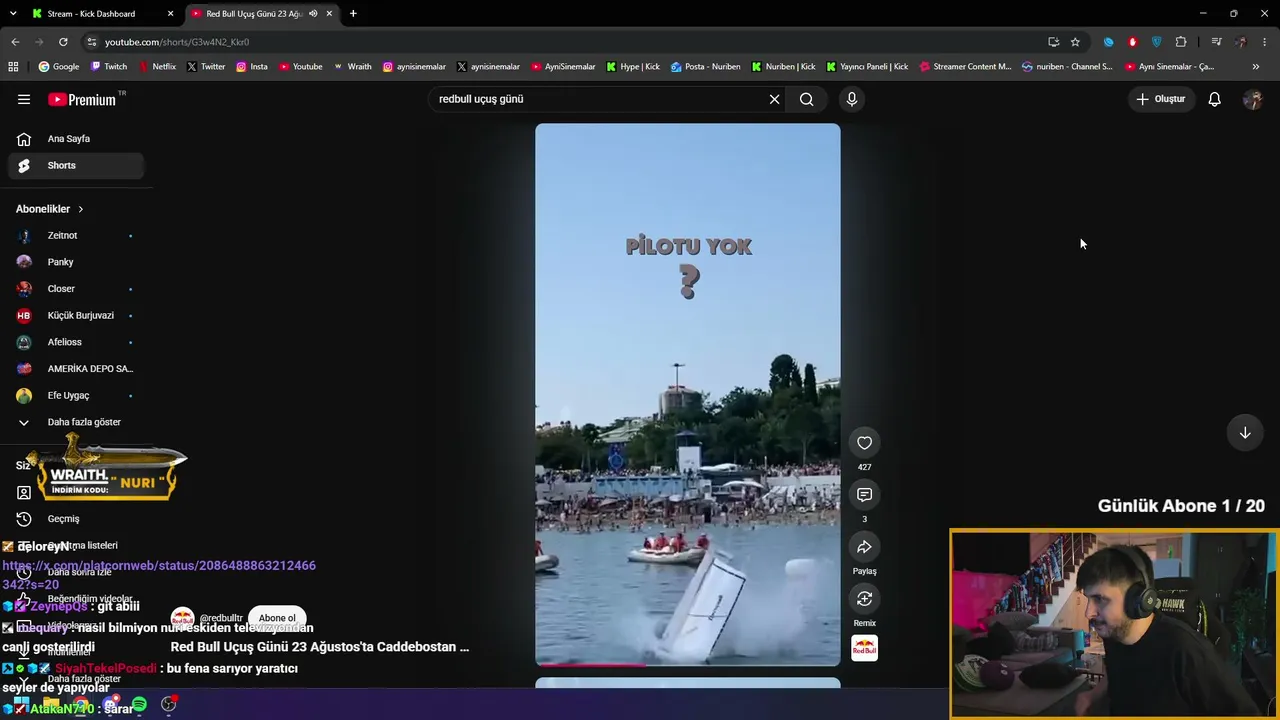Open the YouTube account avatar menu
The height and width of the screenshot is (720, 1280).
tap(1253, 99)
